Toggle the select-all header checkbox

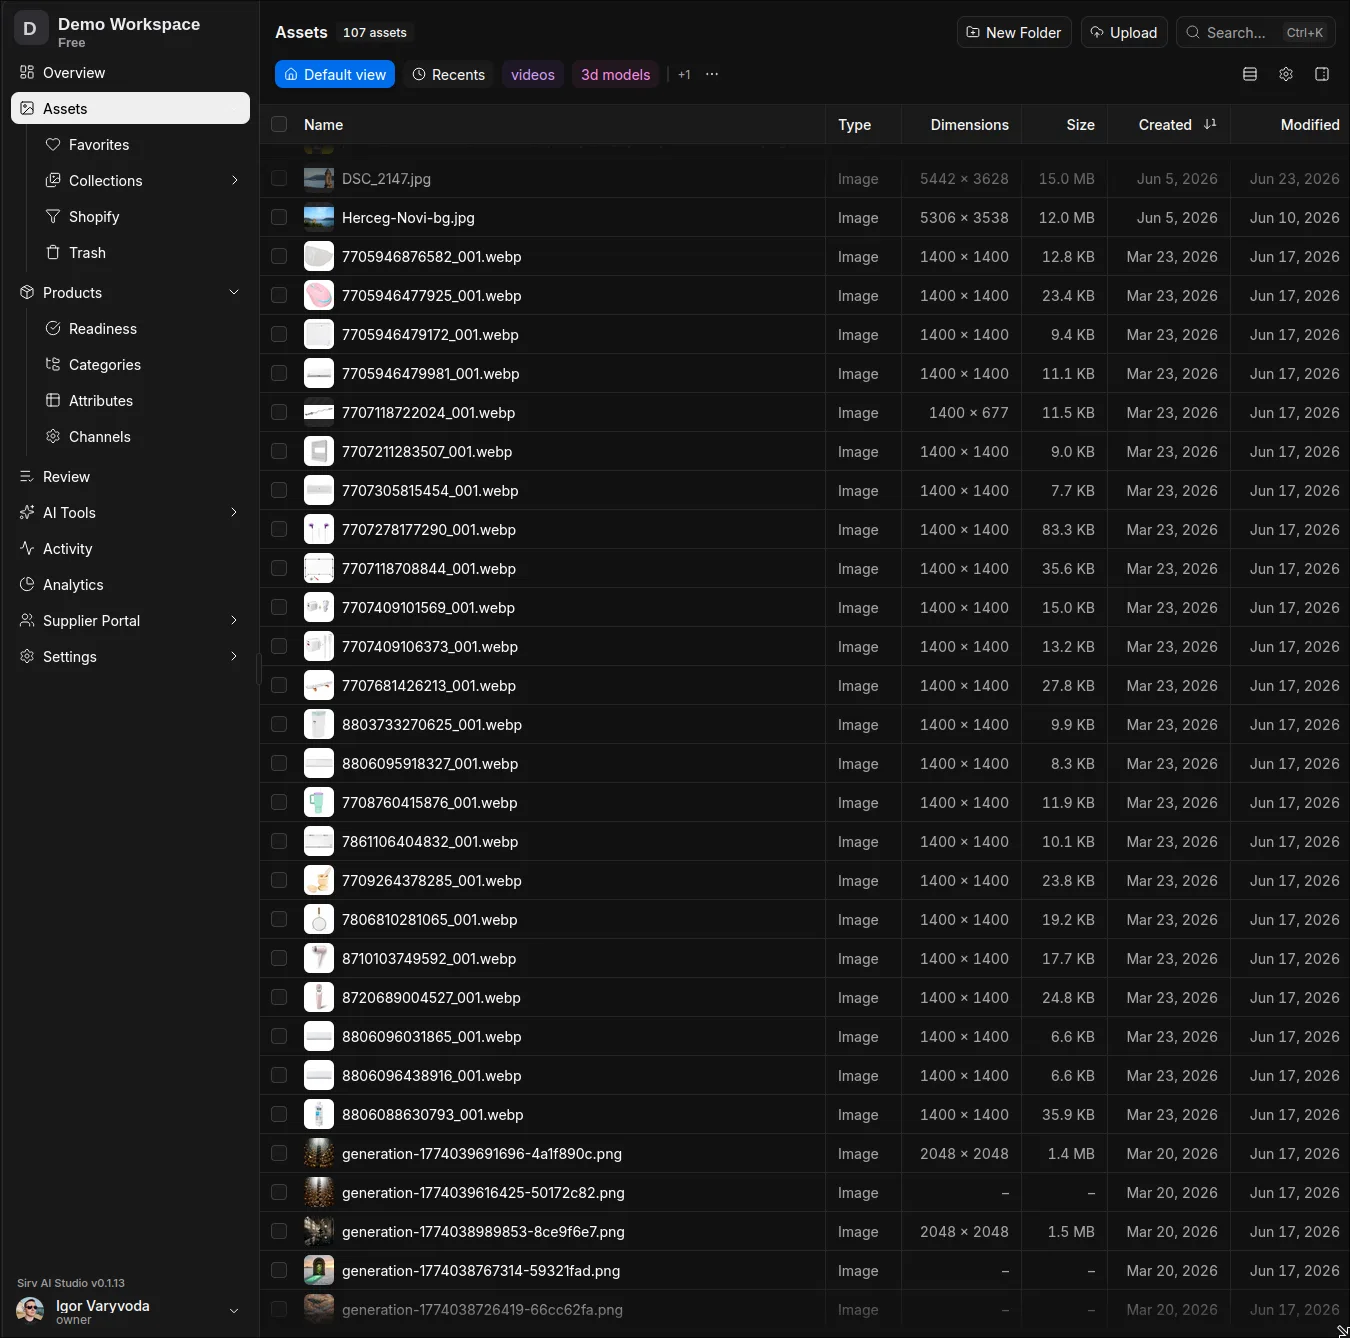click(x=279, y=124)
